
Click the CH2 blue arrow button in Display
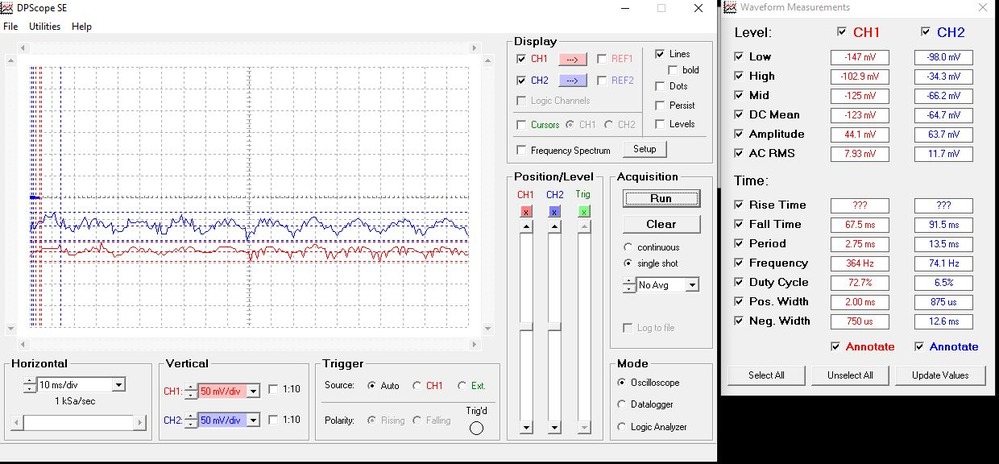[572, 81]
